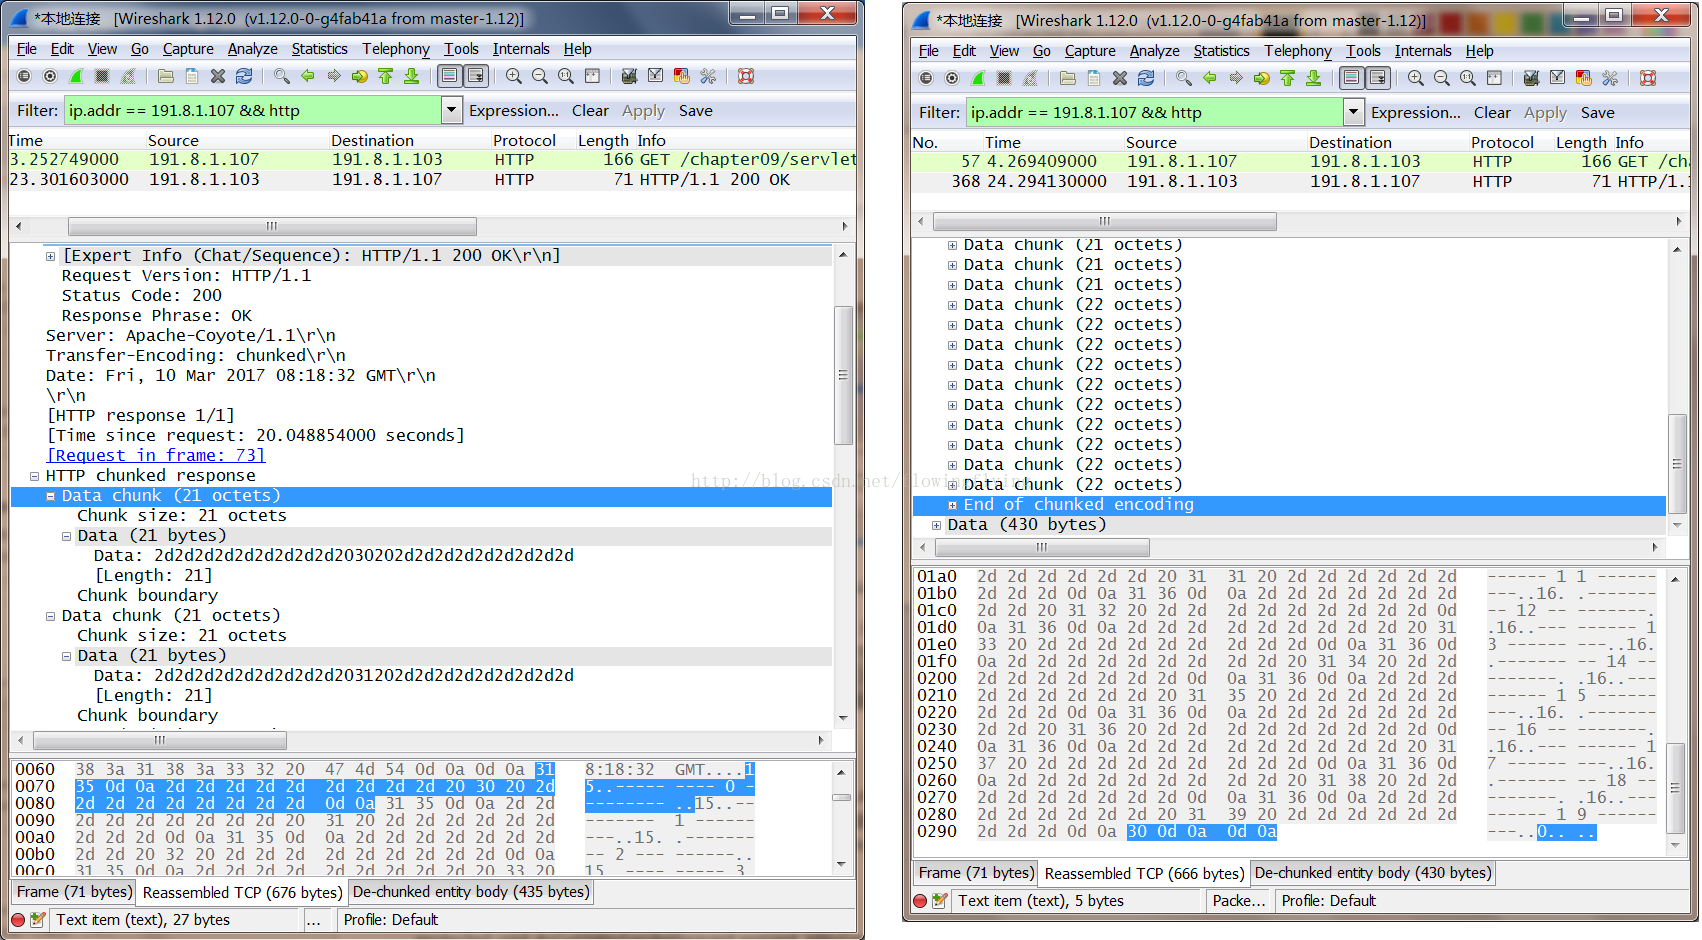Toggle packet list colorize button in left window
Image resolution: width=1702 pixels, height=940 pixels.
[x=450, y=76]
